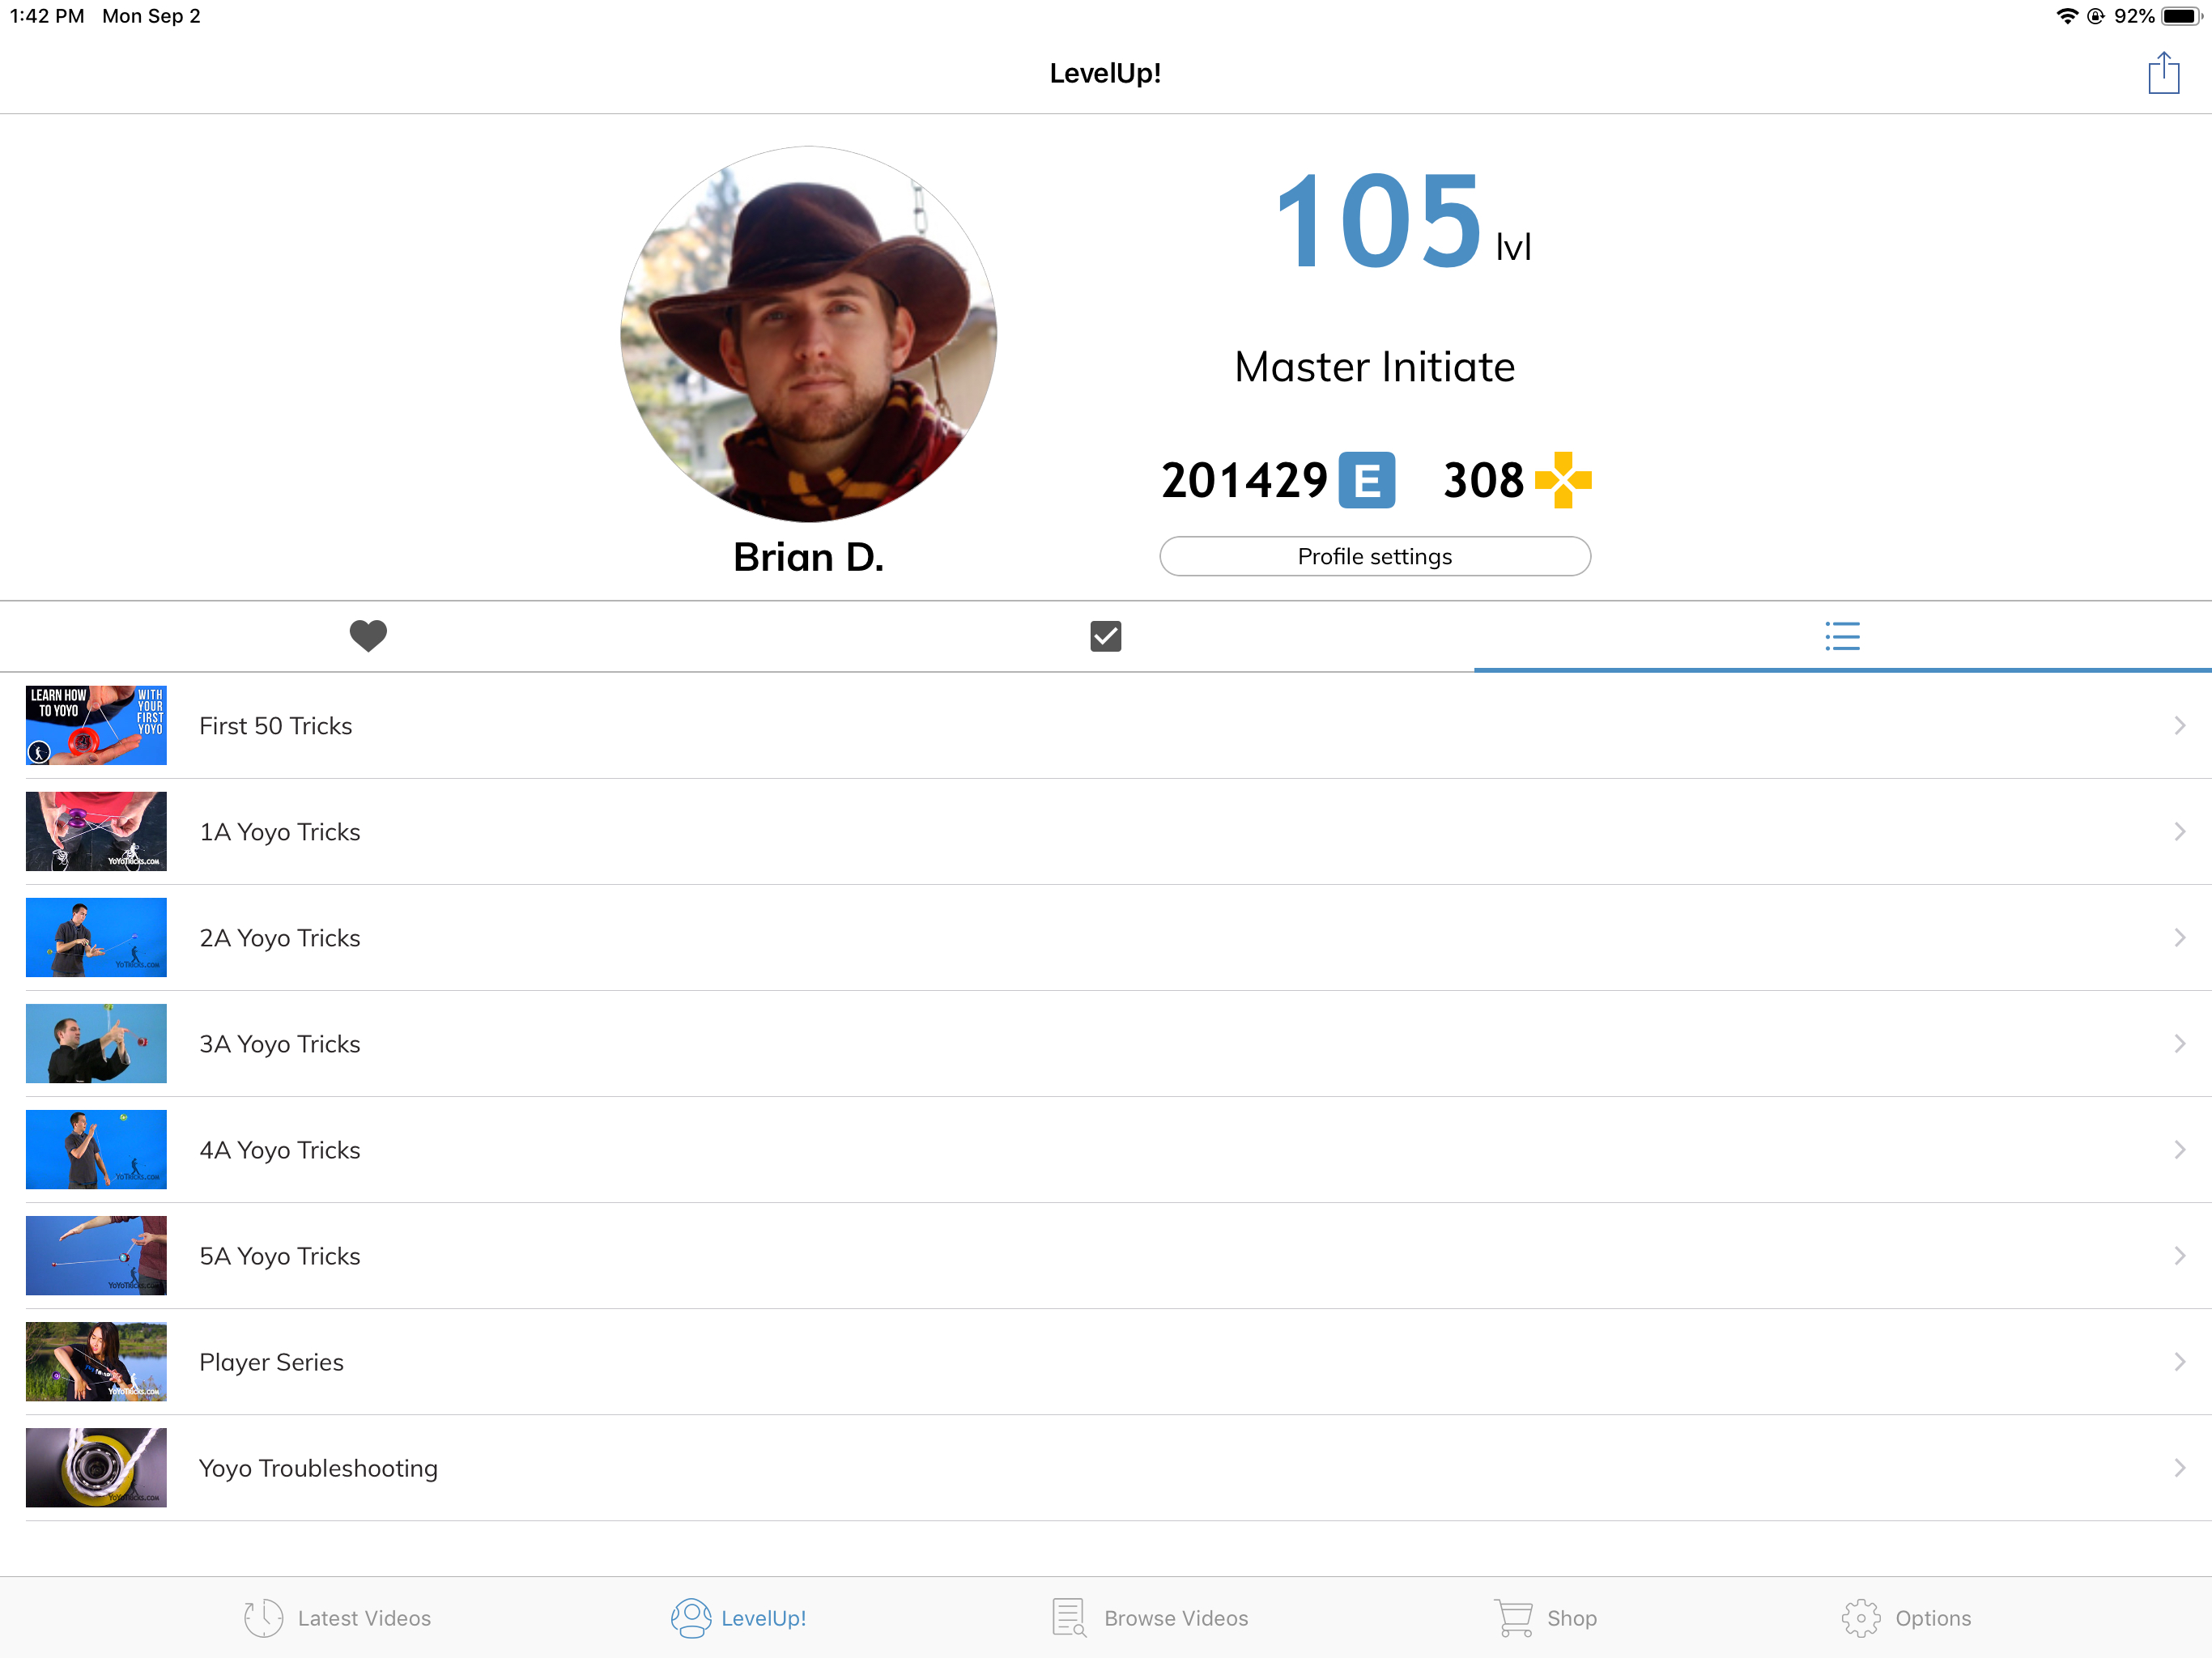Go to Latest Videos tab
The height and width of the screenshot is (1658, 2212).
(337, 1617)
